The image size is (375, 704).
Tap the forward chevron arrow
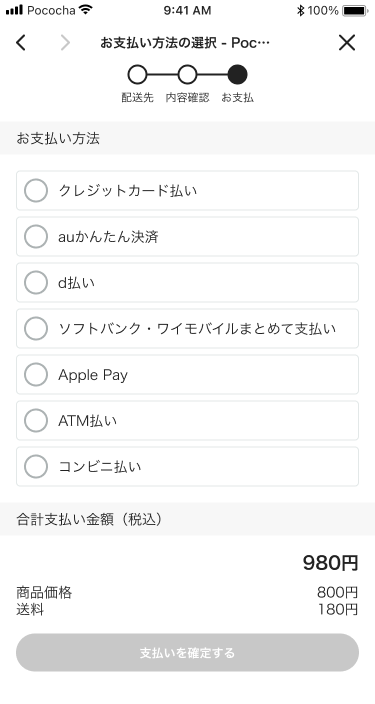click(66, 43)
